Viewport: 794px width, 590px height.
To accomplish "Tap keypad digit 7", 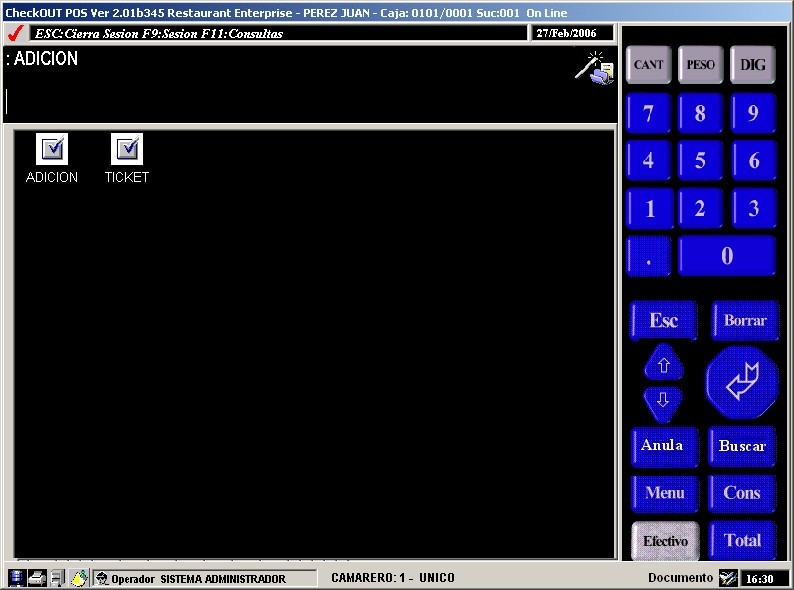I will click(649, 113).
